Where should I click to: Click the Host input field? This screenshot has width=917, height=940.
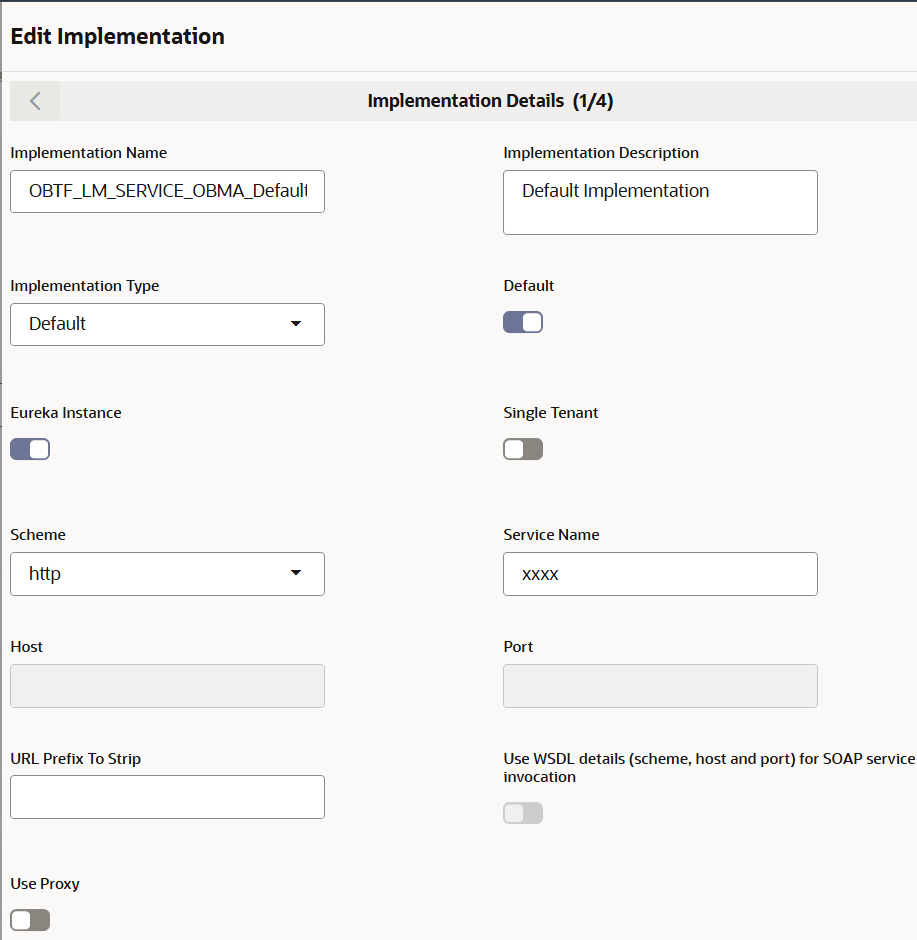pos(167,686)
